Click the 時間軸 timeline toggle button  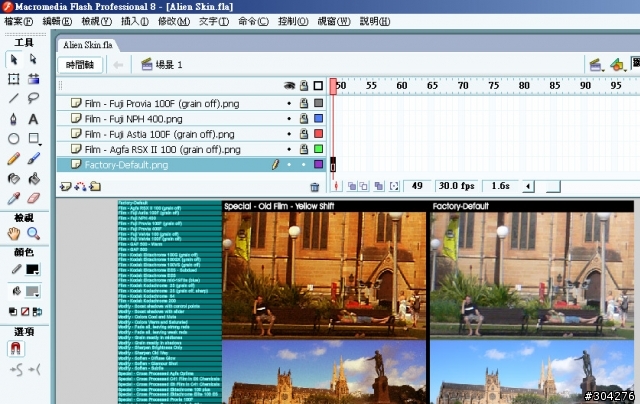(x=80, y=65)
